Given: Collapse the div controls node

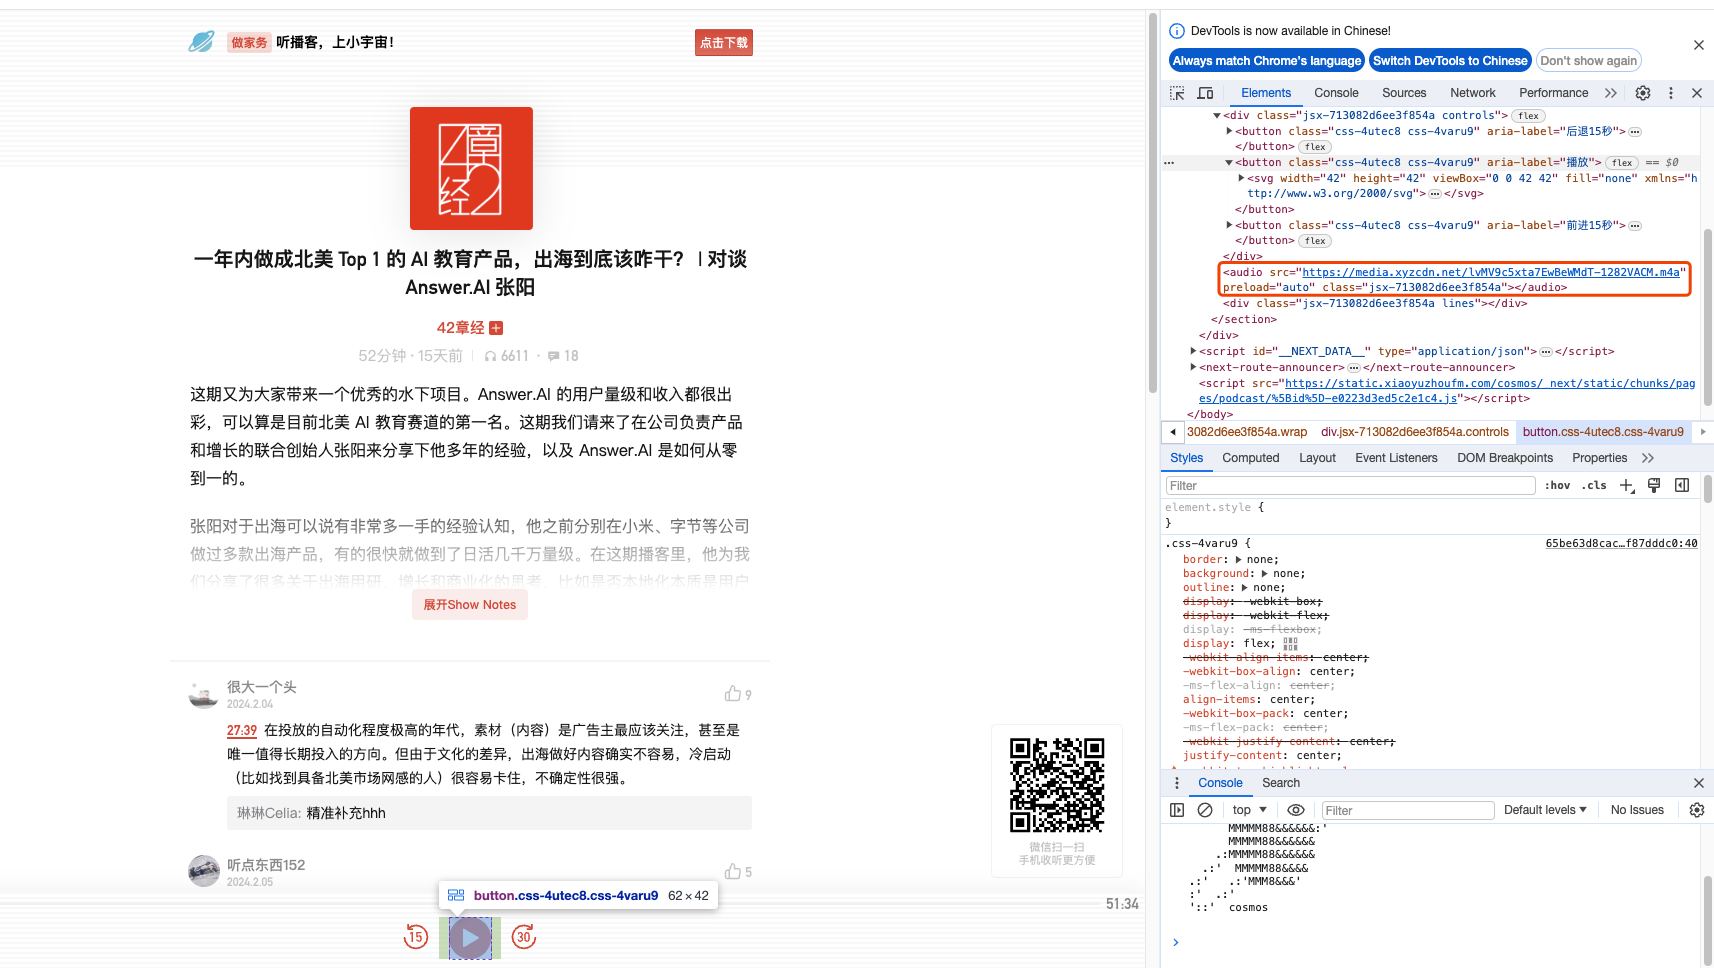Looking at the screenshot, I should 1217,116.
